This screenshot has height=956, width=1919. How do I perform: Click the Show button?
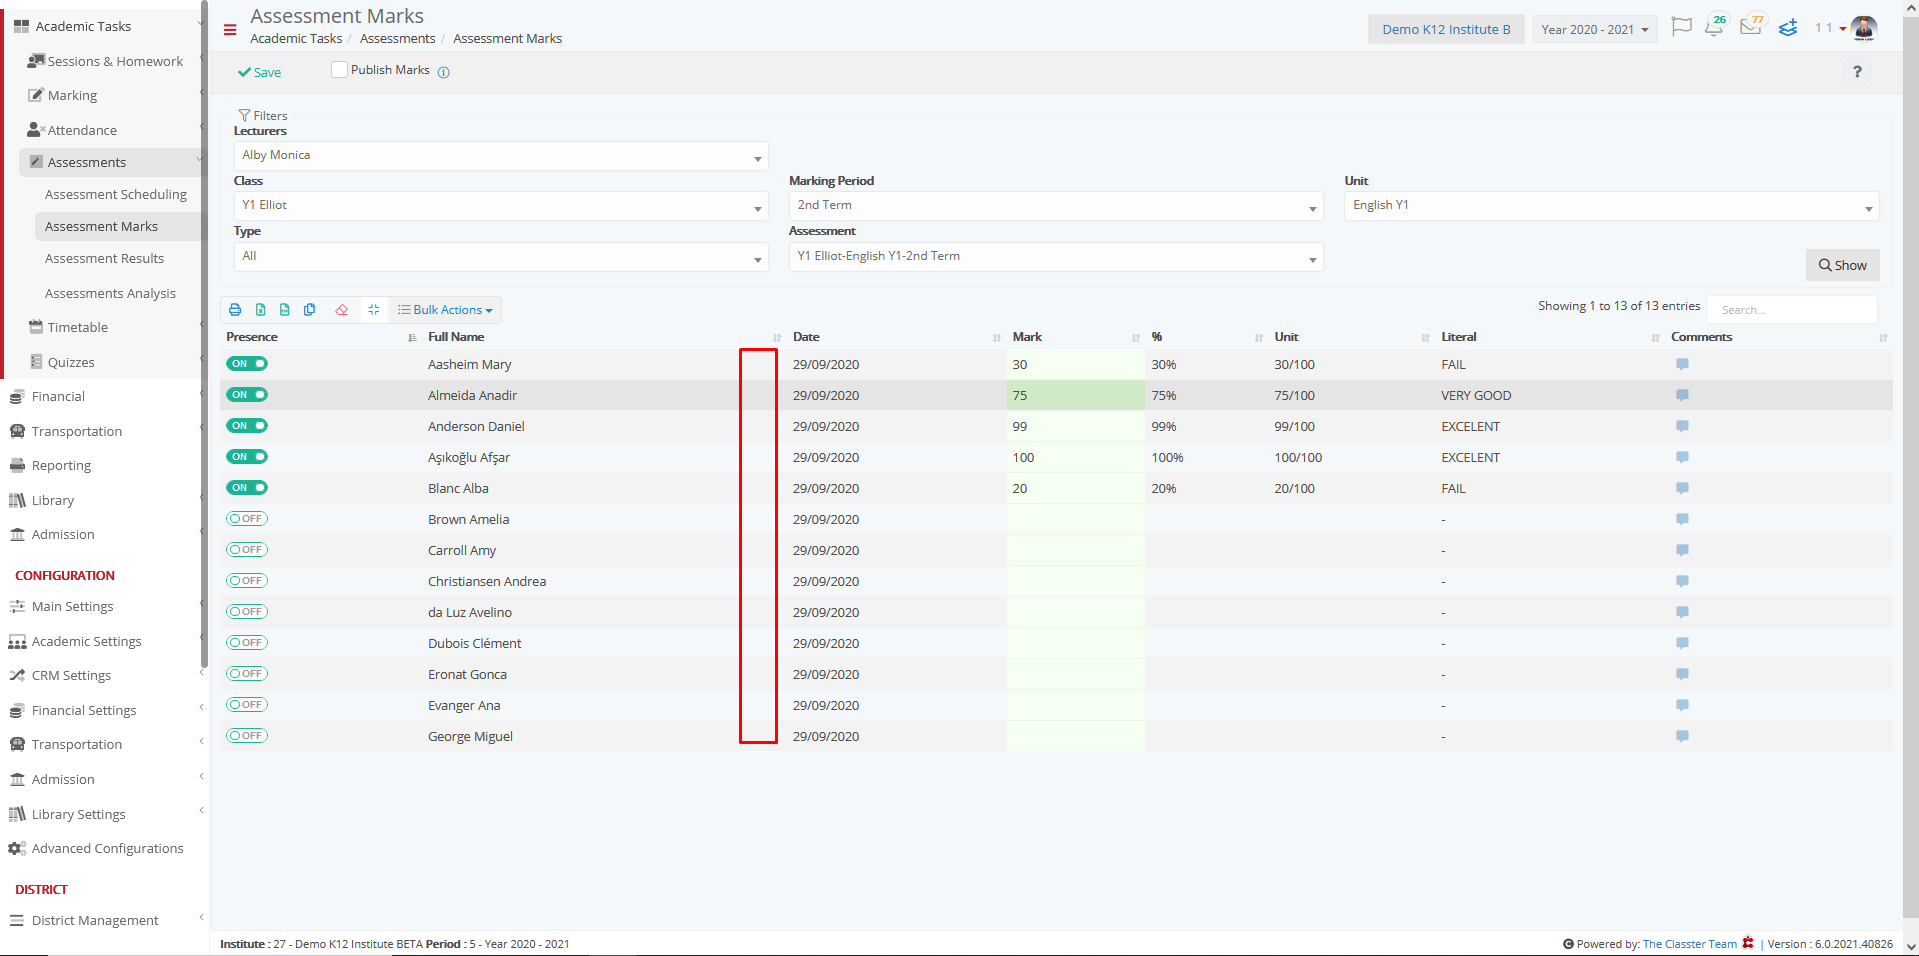1842,265
